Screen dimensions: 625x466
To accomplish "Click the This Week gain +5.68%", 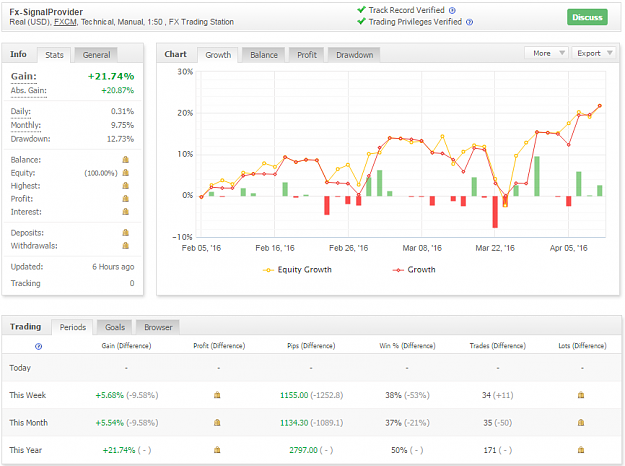I will [x=110, y=395].
